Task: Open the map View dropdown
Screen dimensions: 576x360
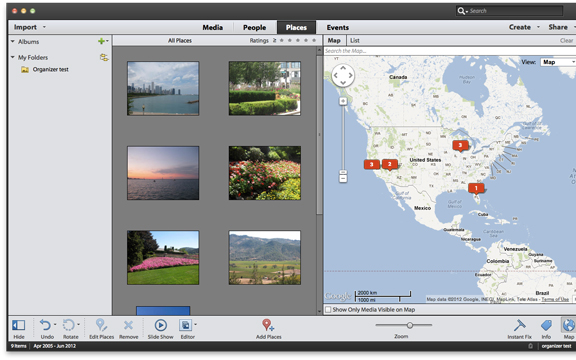Action: [x=557, y=62]
